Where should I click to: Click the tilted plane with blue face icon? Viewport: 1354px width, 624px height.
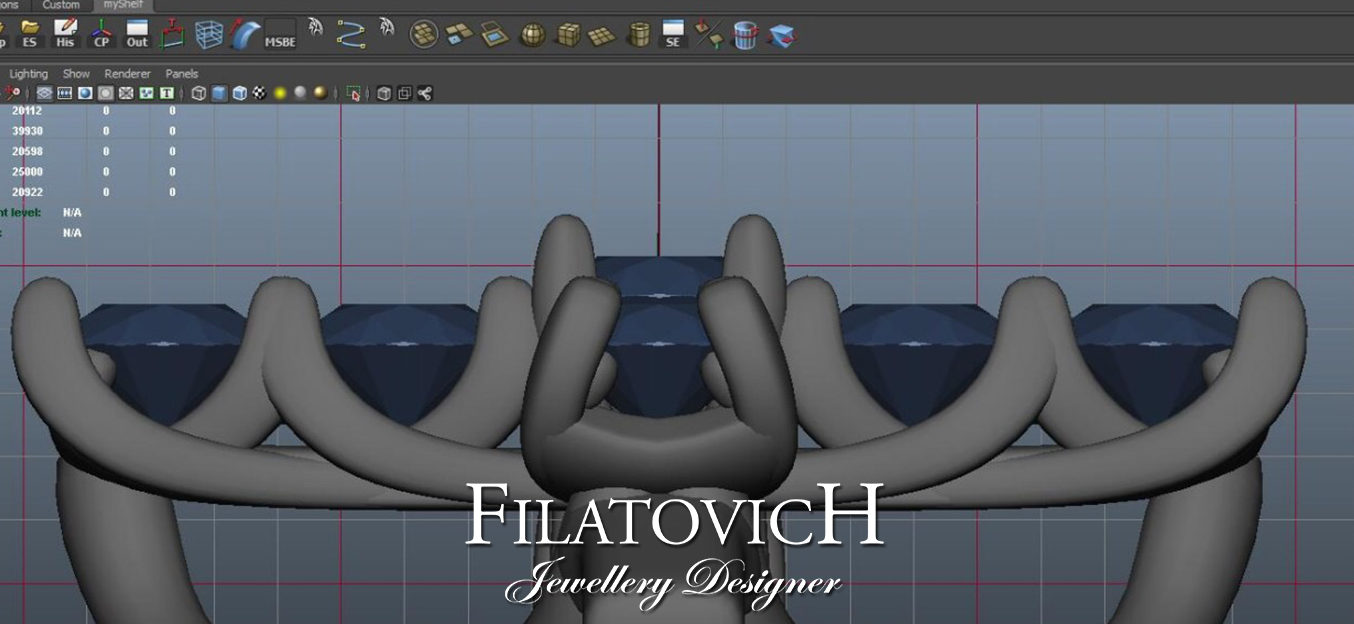tap(495, 35)
